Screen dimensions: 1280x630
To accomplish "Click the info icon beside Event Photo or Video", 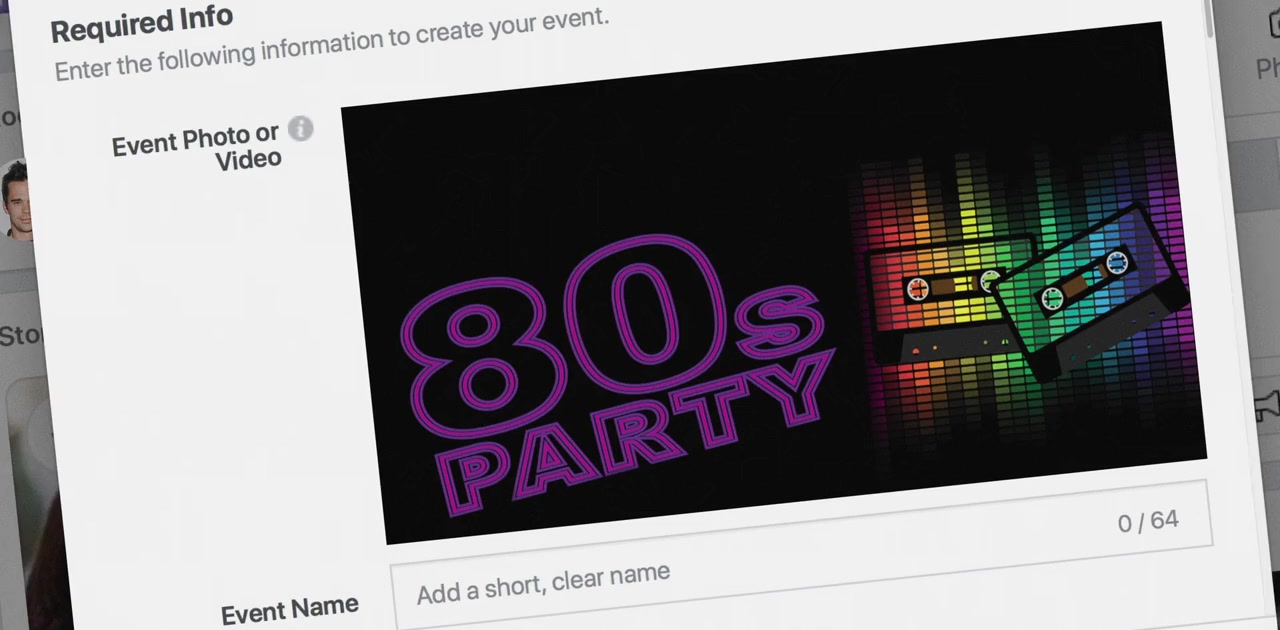I will pyautogui.click(x=300, y=129).
